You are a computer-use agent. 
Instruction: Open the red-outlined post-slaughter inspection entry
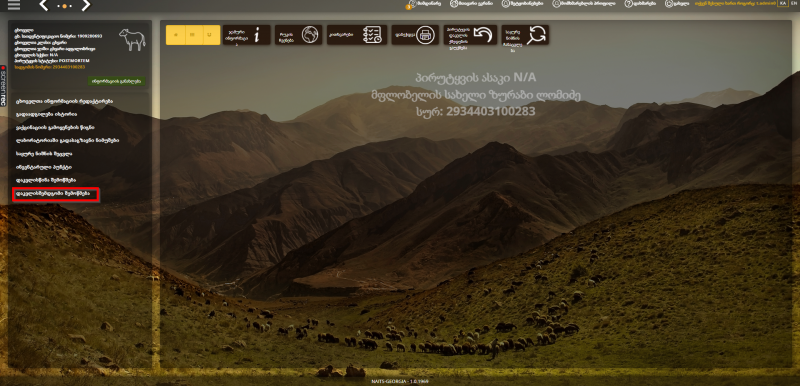pos(56,194)
